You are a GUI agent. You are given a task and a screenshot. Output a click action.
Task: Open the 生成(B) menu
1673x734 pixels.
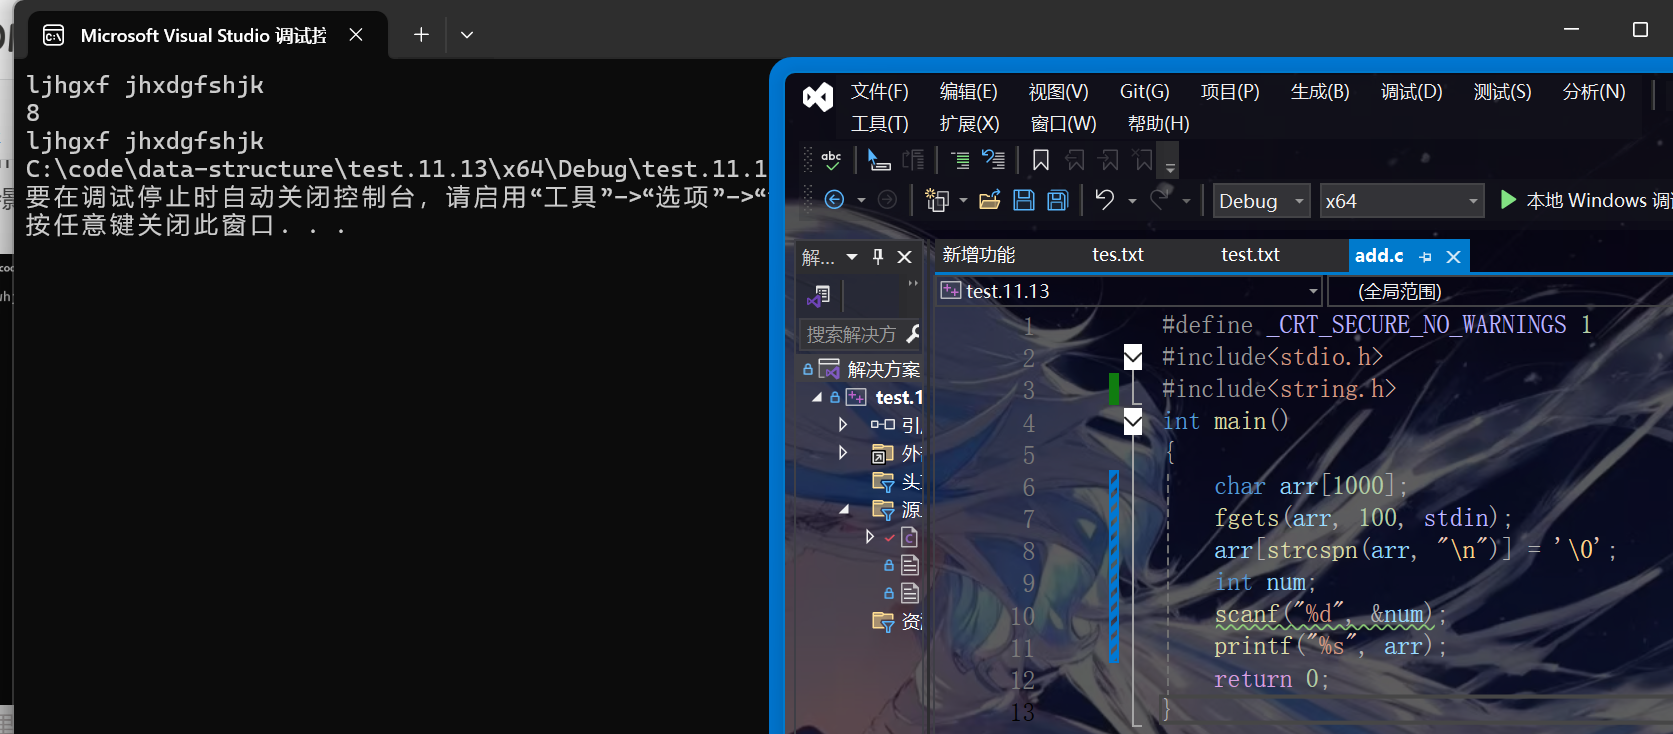click(x=1320, y=92)
